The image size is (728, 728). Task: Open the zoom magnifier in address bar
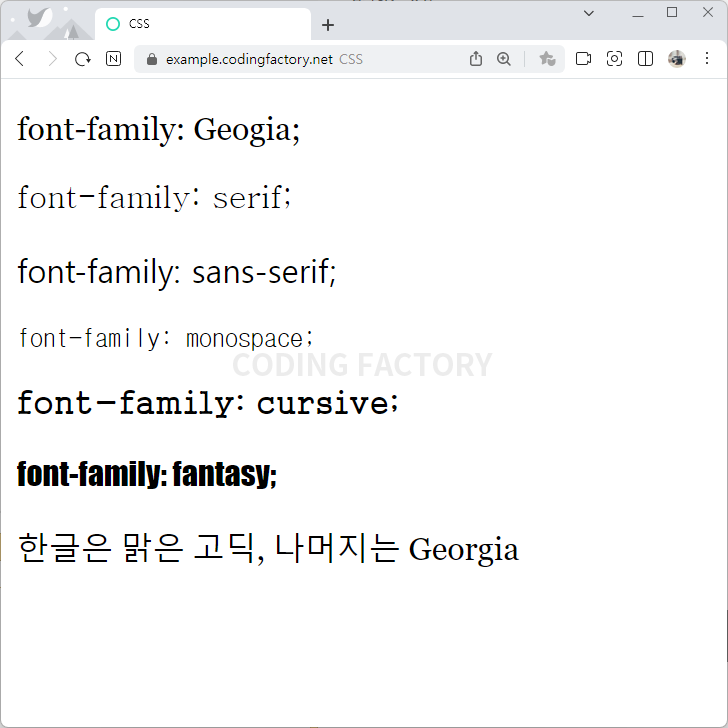pyautogui.click(x=503, y=59)
